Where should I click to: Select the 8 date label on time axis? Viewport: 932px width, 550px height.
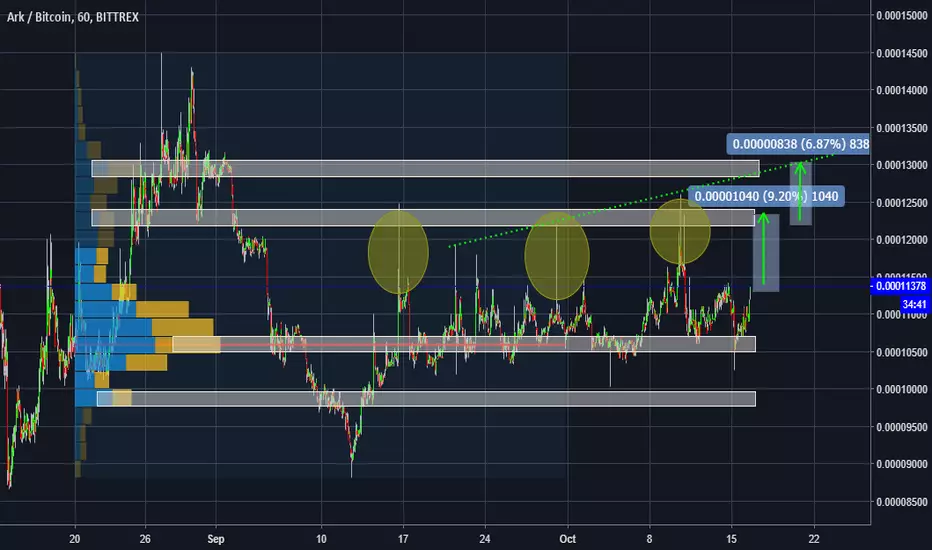(649, 539)
